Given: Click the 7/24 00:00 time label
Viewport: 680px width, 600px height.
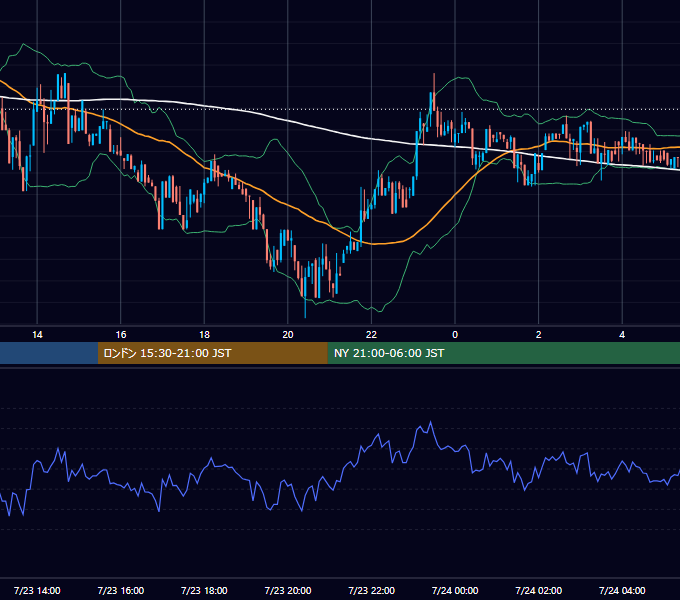Looking at the screenshot, I should (455, 590).
